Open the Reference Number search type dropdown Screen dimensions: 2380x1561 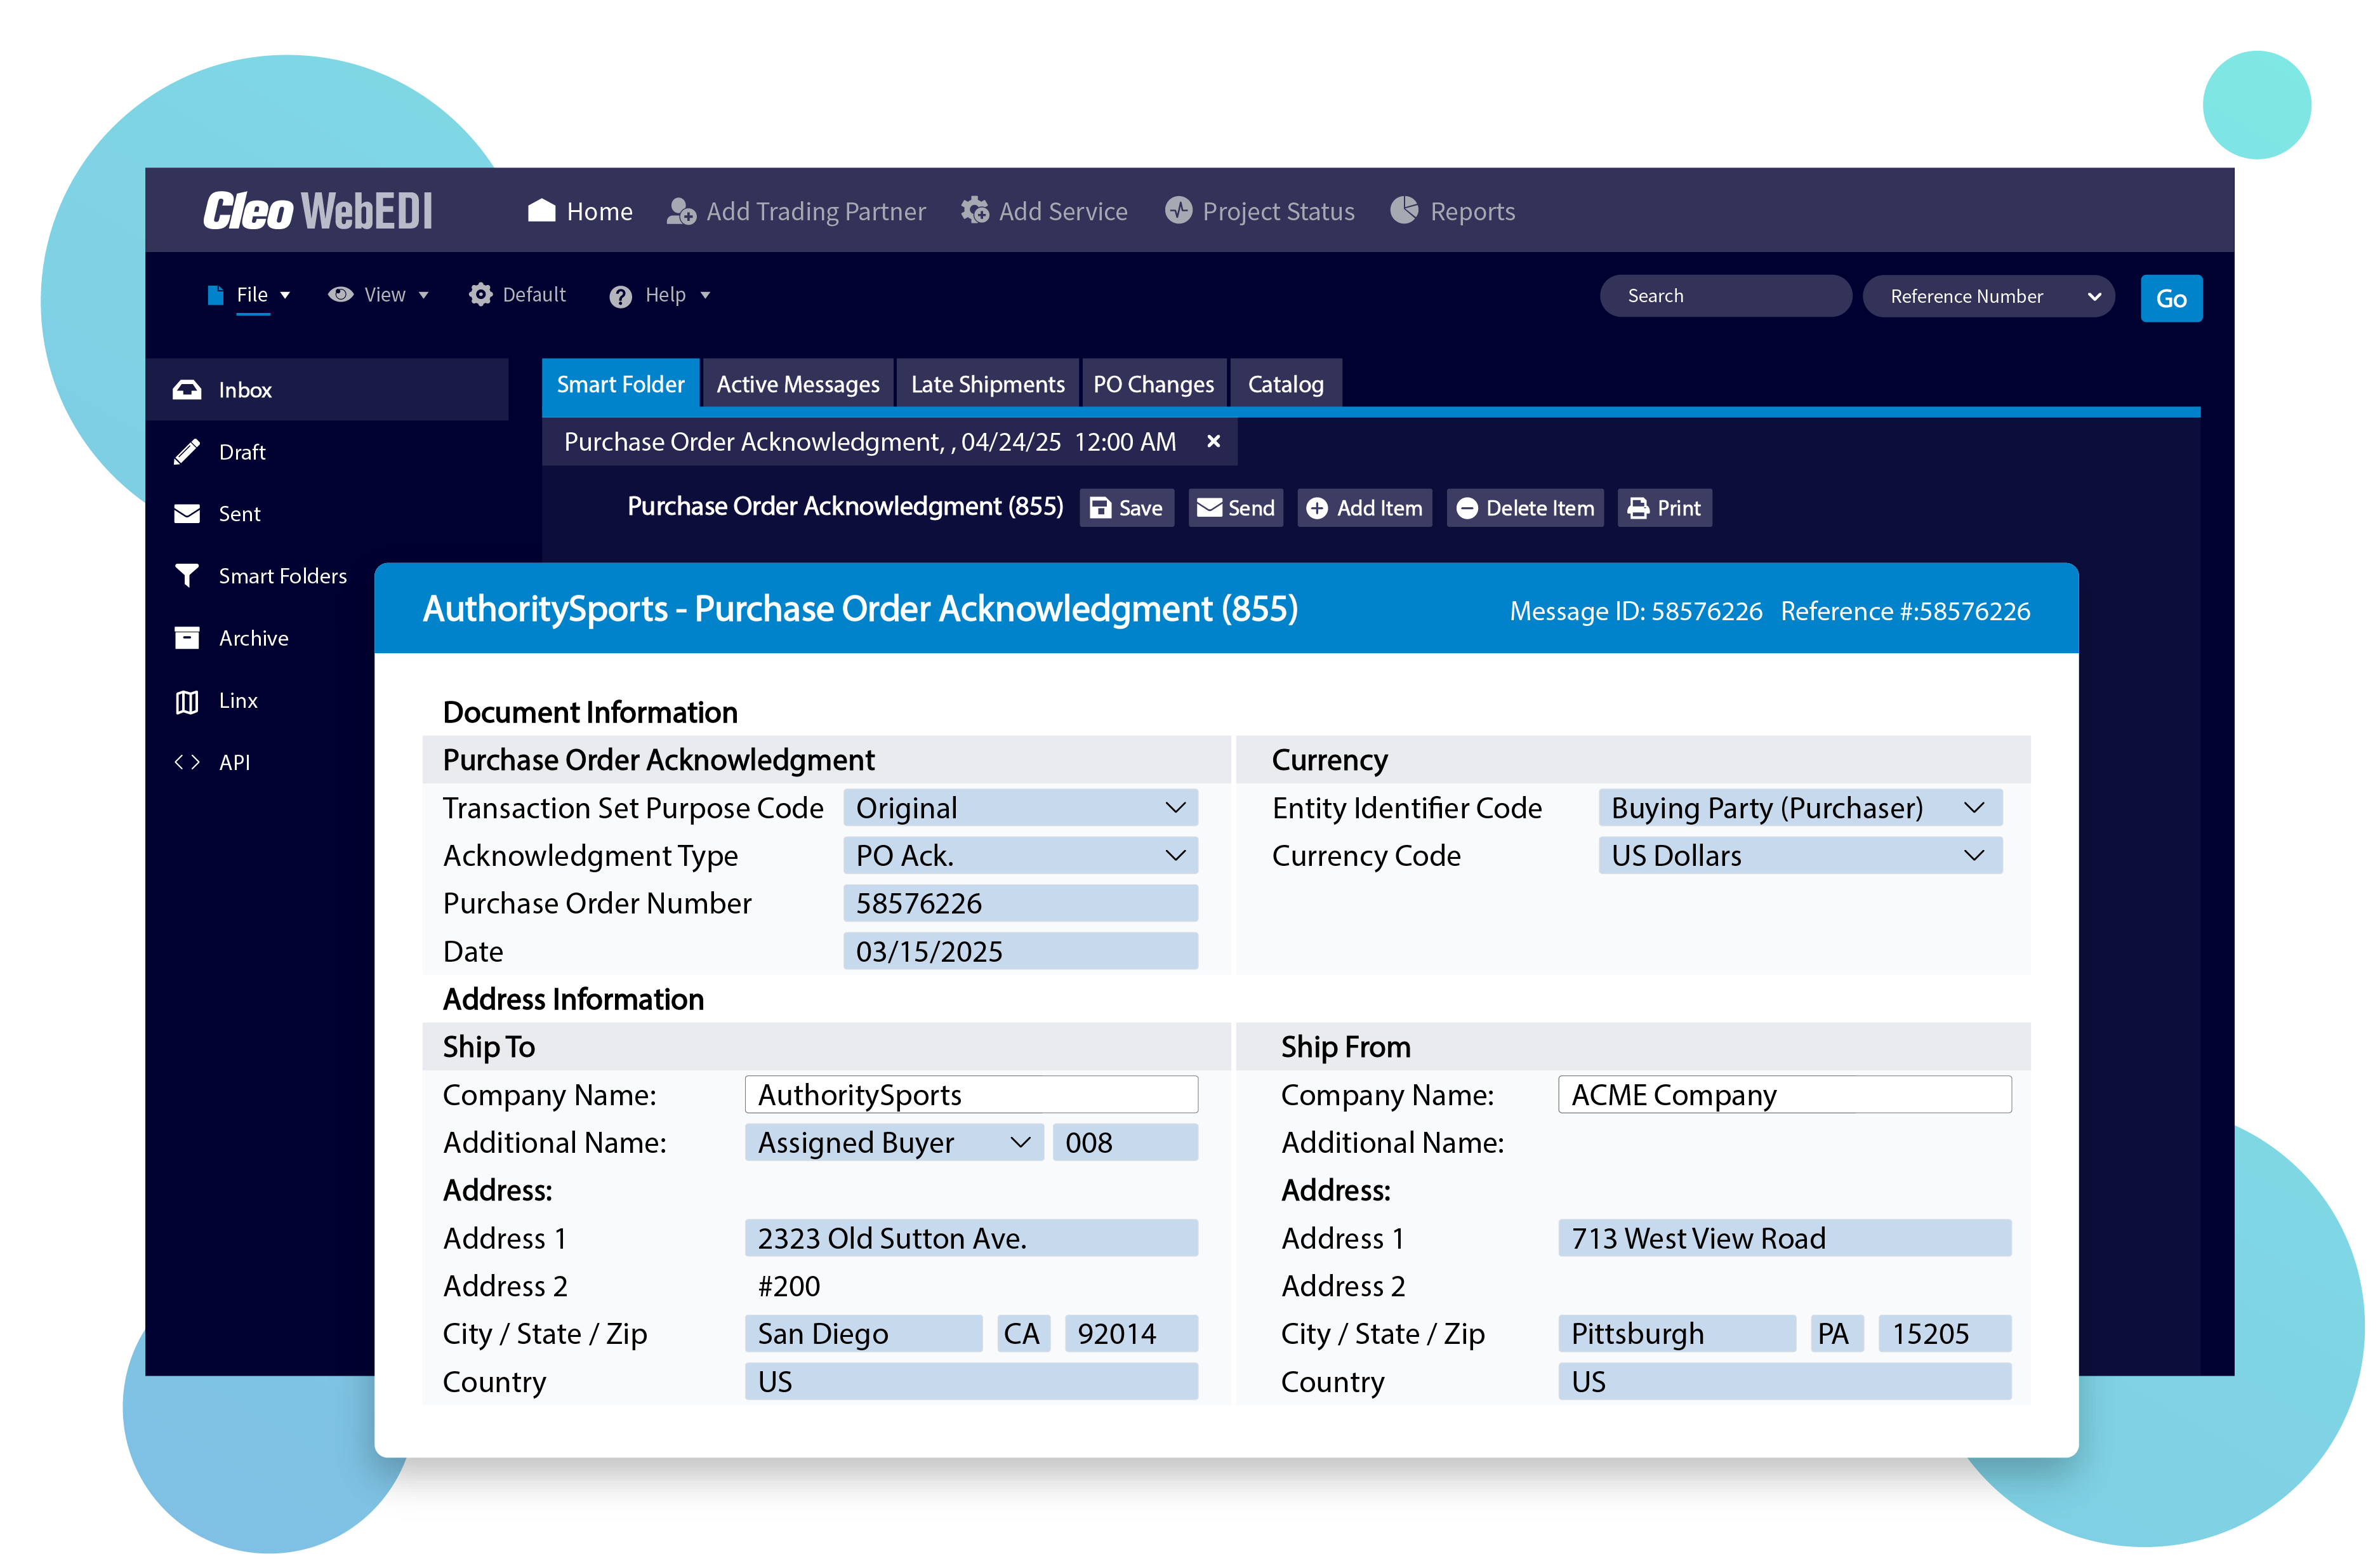tap(1988, 297)
